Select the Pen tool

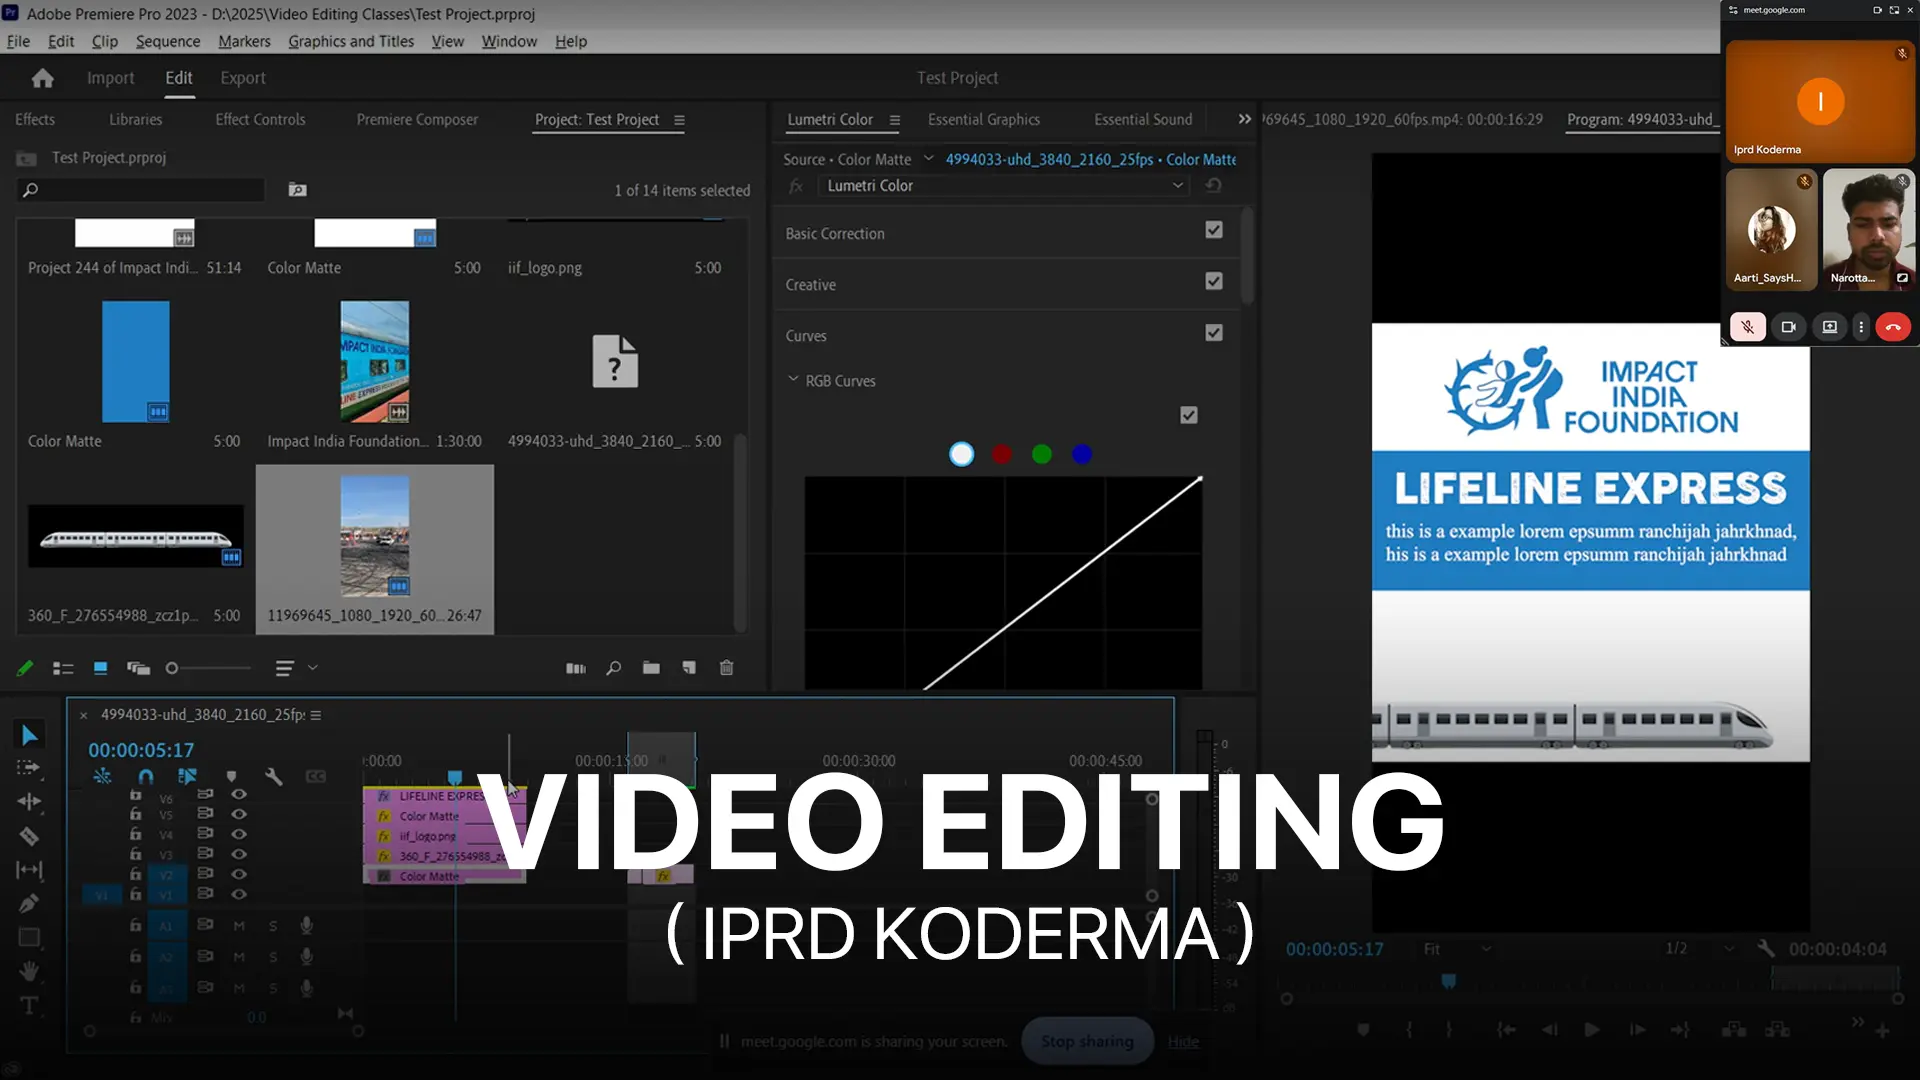[29, 903]
